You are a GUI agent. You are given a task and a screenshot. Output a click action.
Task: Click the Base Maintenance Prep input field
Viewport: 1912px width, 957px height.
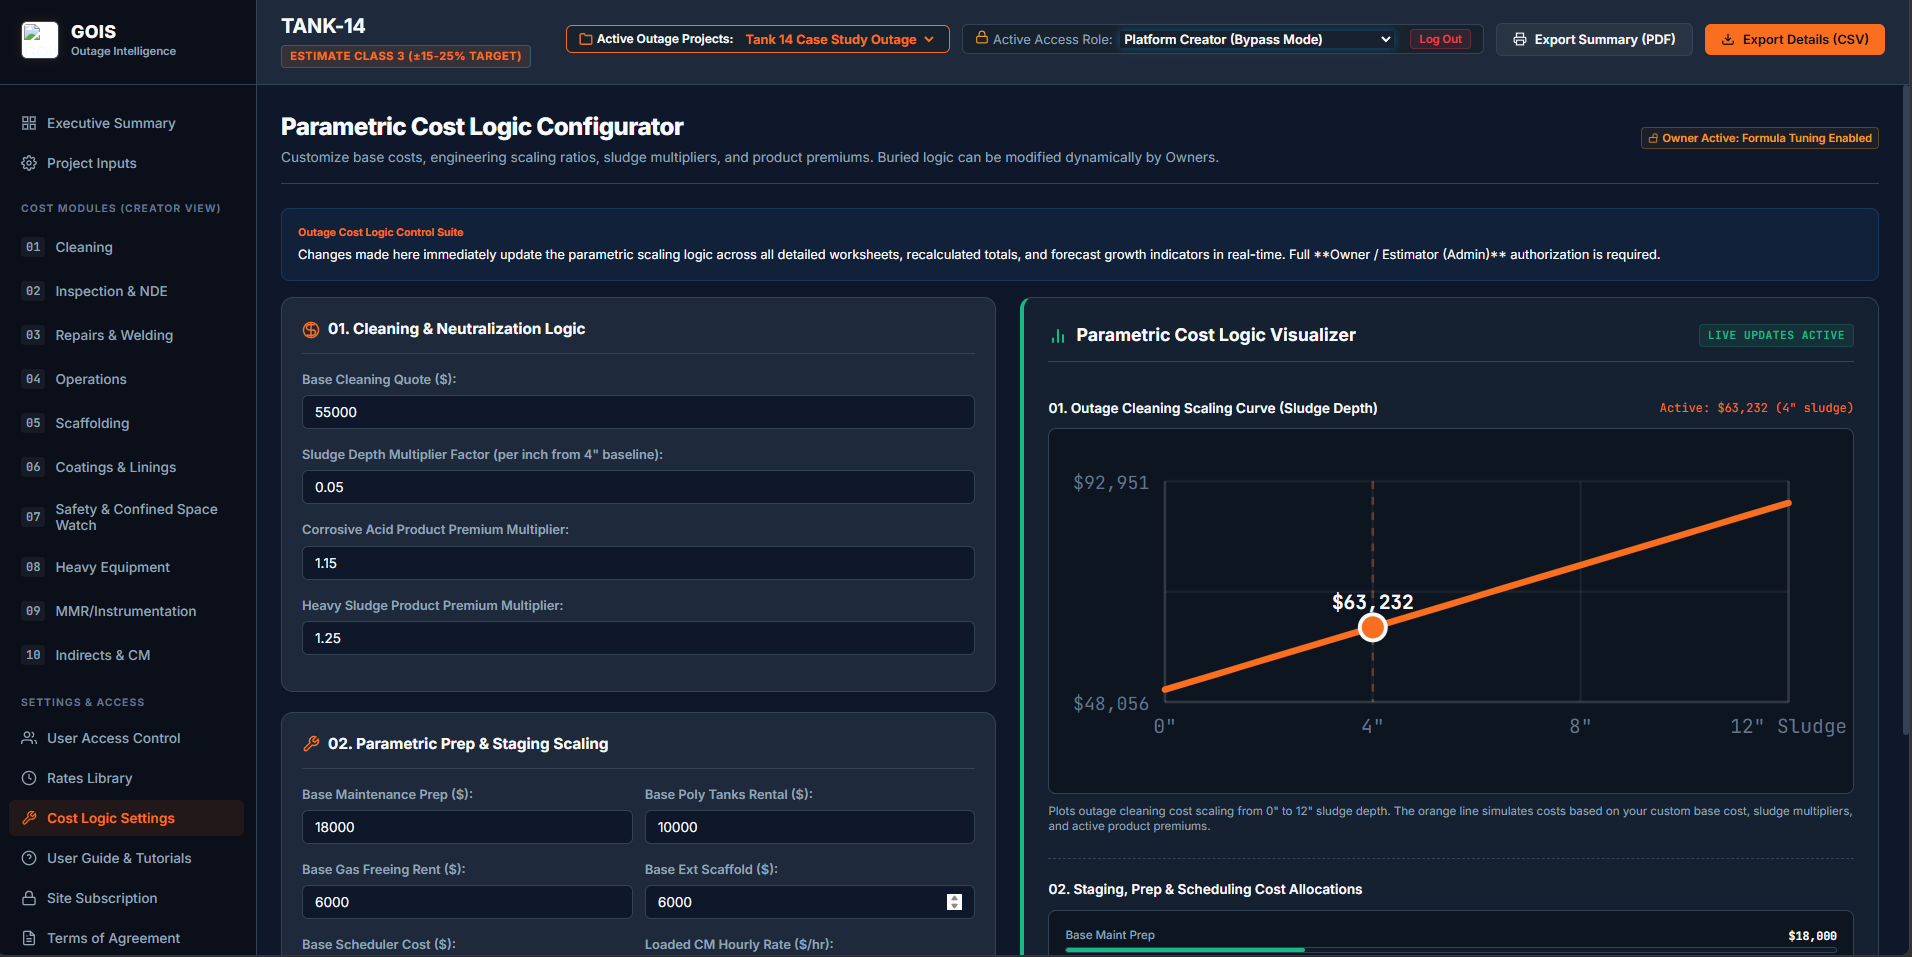click(467, 827)
